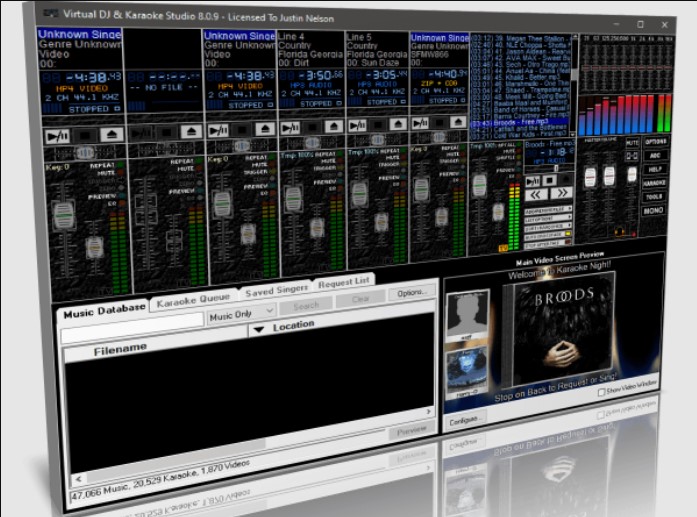This screenshot has height=517, width=697.
Task: Toggle EQ on the leftmost deck
Action: coord(121,204)
